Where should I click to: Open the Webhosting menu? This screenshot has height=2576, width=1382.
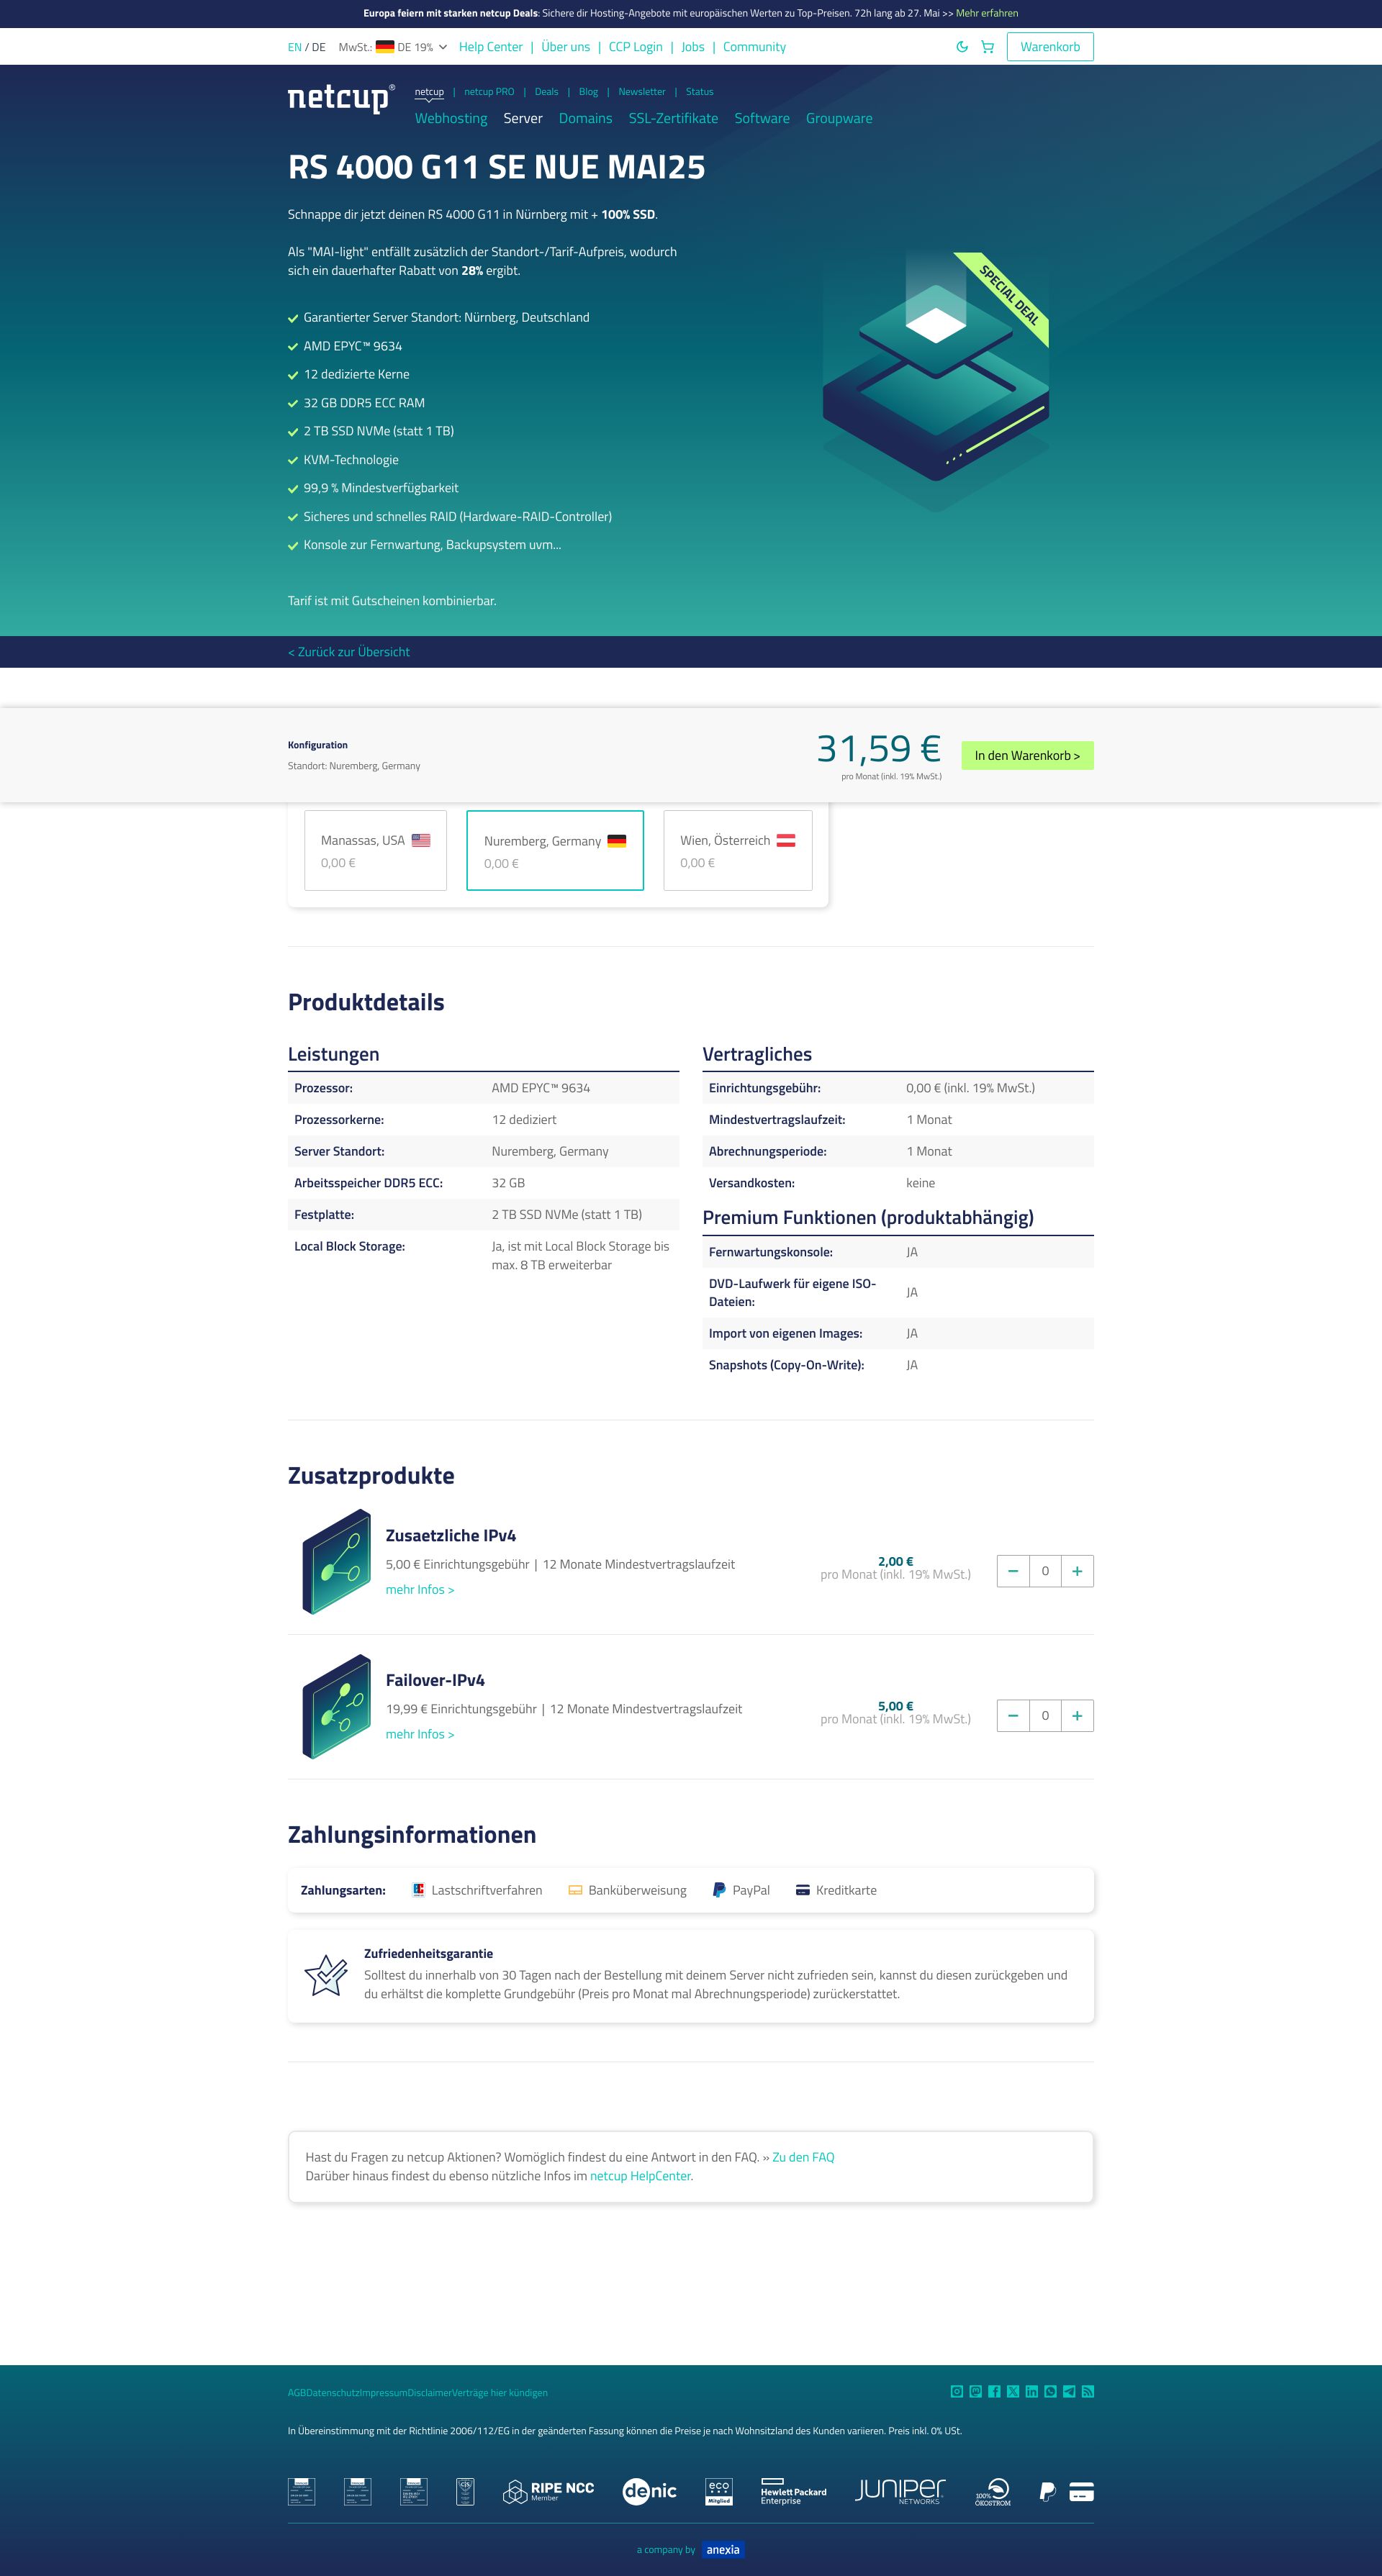(451, 118)
